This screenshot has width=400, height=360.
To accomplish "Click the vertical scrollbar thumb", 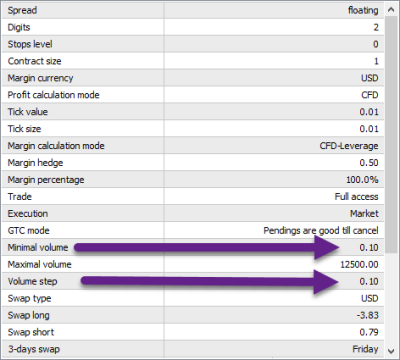I will click(x=391, y=135).
